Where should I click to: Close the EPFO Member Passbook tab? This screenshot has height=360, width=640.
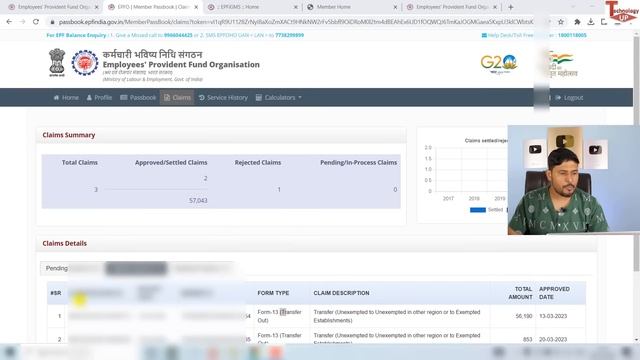(196, 7)
